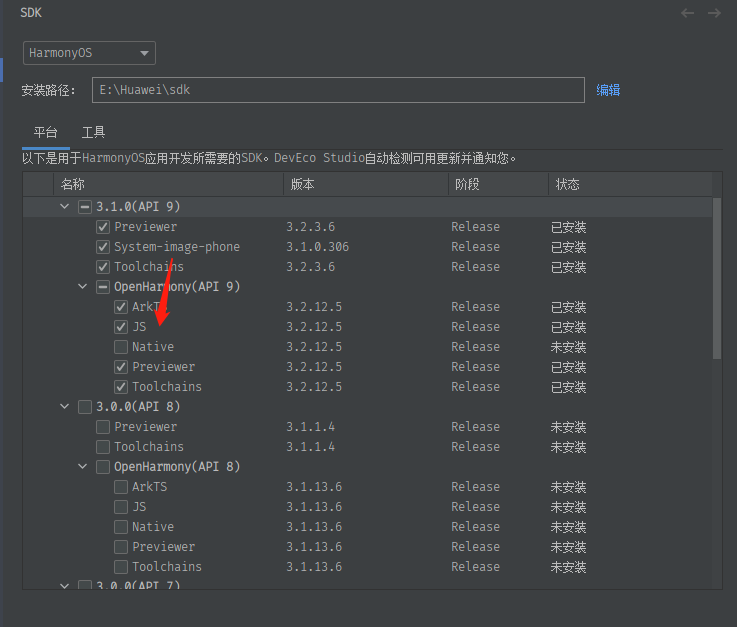Collapse the 3.0.0(API 7) group
Viewport: 737px width, 627px height.
click(64, 586)
